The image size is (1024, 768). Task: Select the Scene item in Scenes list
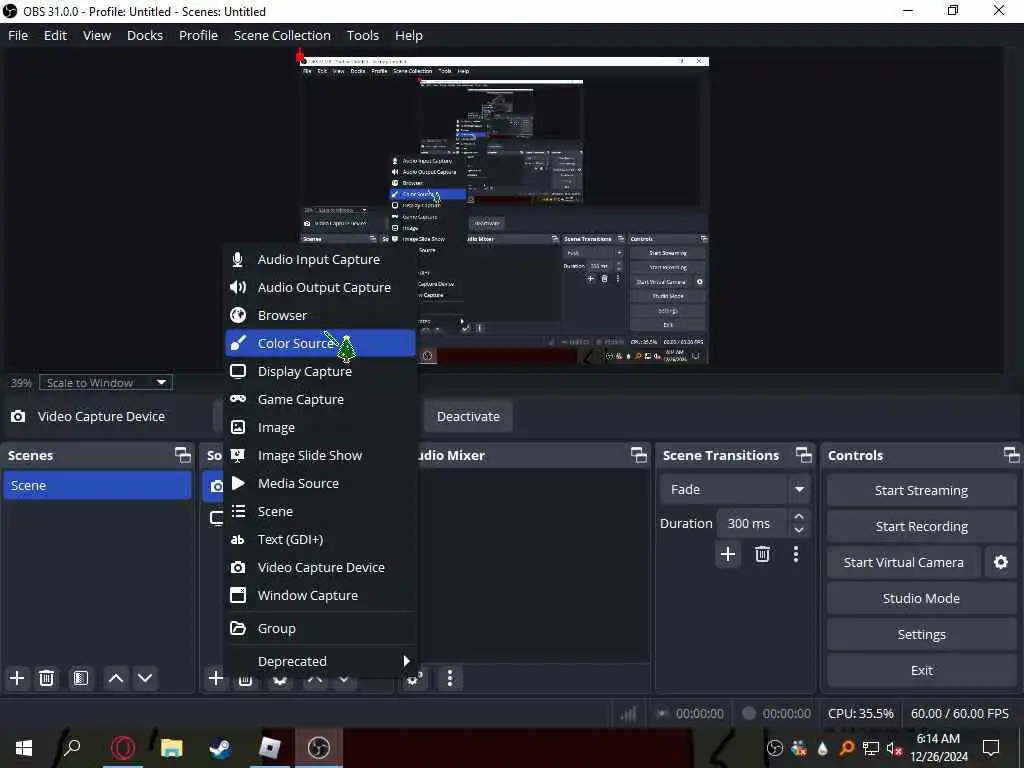point(97,486)
